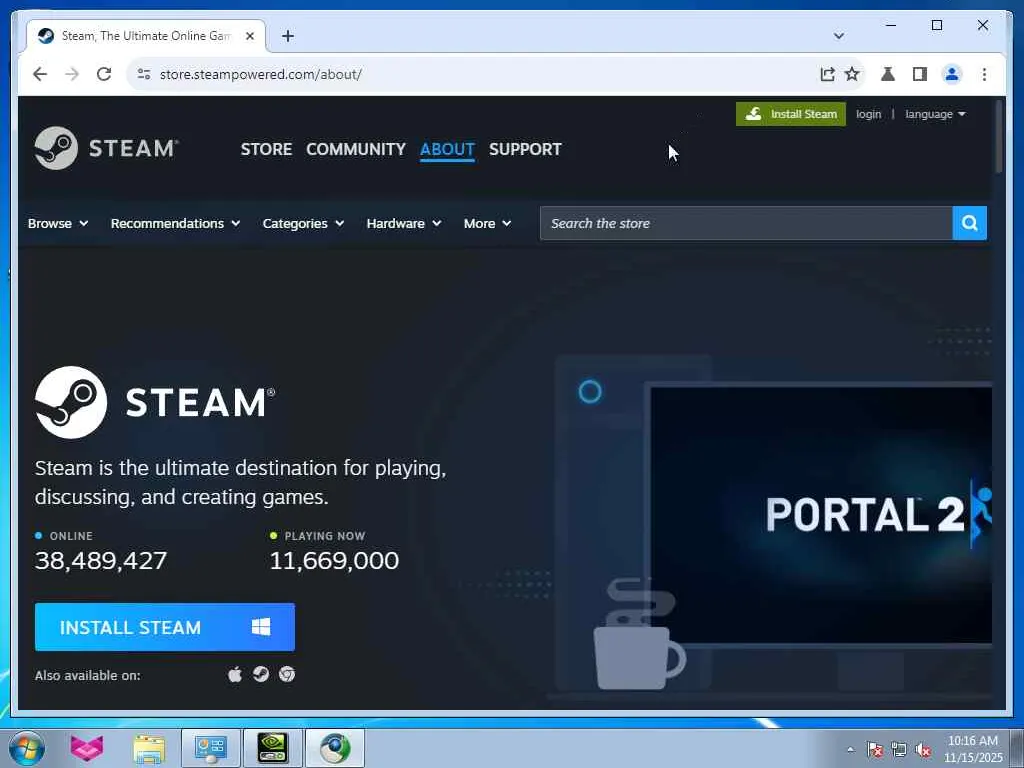Click the network tray icon
This screenshot has height=768, width=1024.
coord(899,750)
